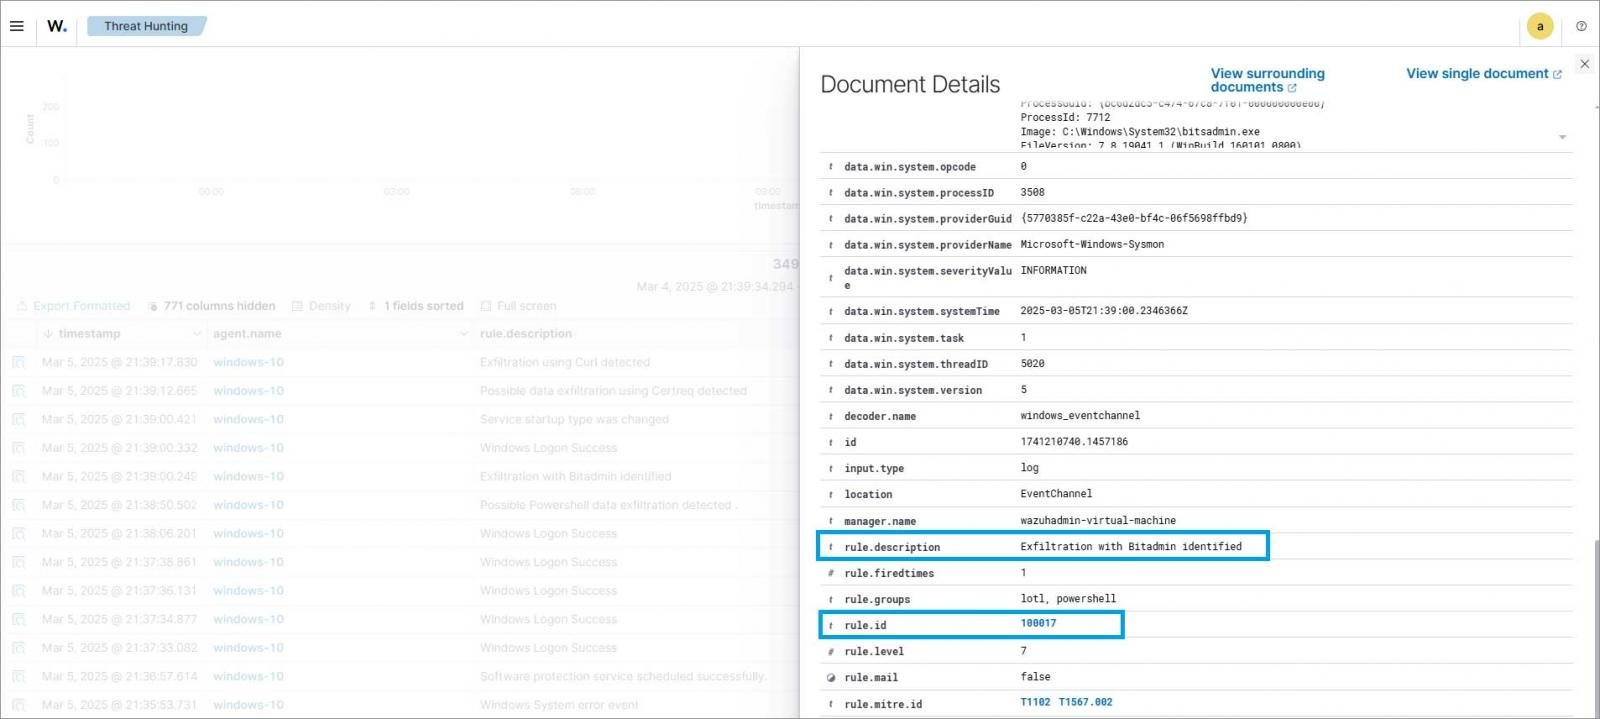This screenshot has width=1600, height=719.
Task: Inspect document at 21:37:38.861
Action: tap(18, 562)
